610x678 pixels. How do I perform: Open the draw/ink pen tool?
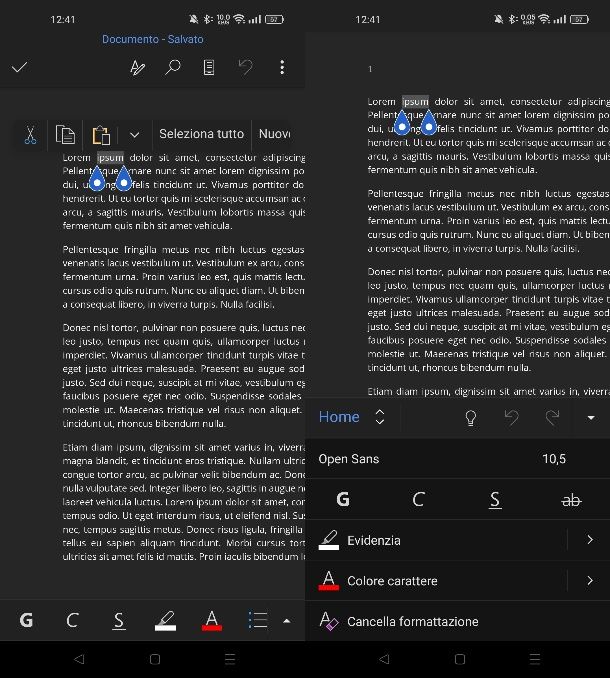[x=137, y=67]
